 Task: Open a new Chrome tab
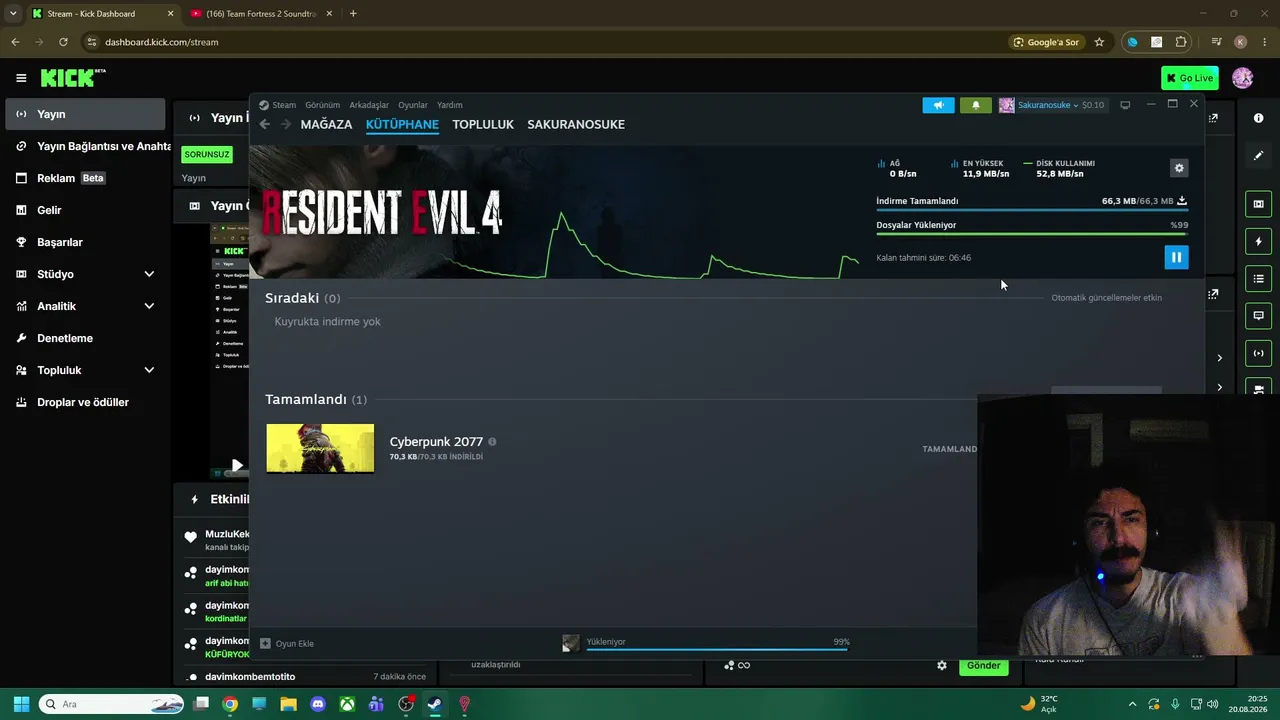353,14
